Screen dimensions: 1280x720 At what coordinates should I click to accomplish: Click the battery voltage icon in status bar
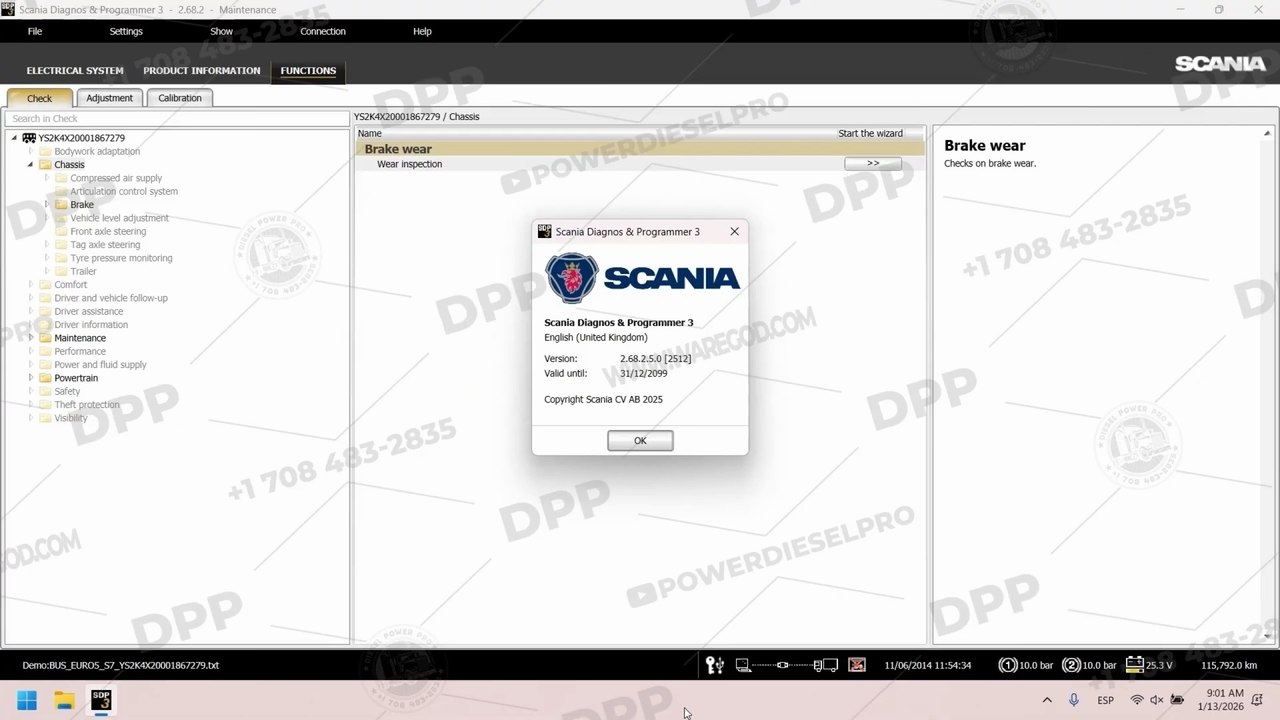tap(1134, 664)
